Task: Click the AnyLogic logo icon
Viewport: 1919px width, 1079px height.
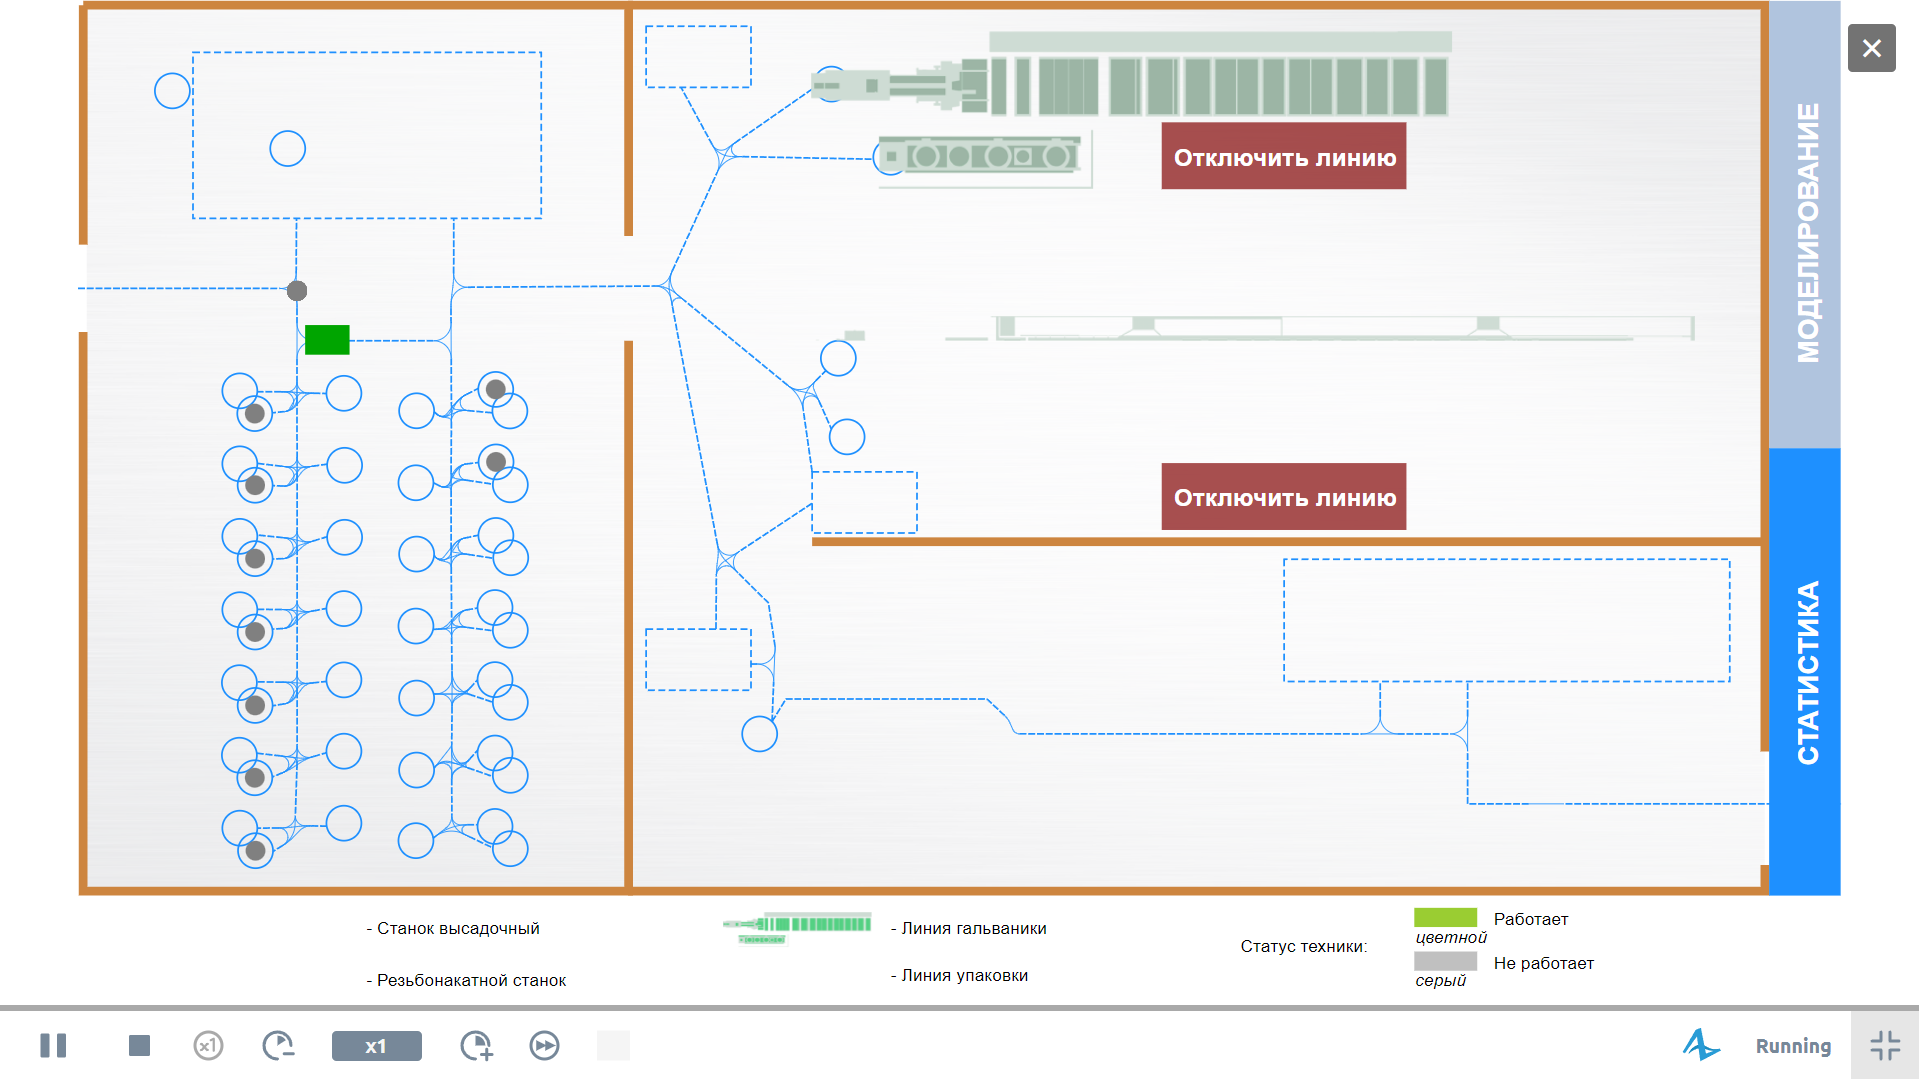Action: click(x=1700, y=1045)
